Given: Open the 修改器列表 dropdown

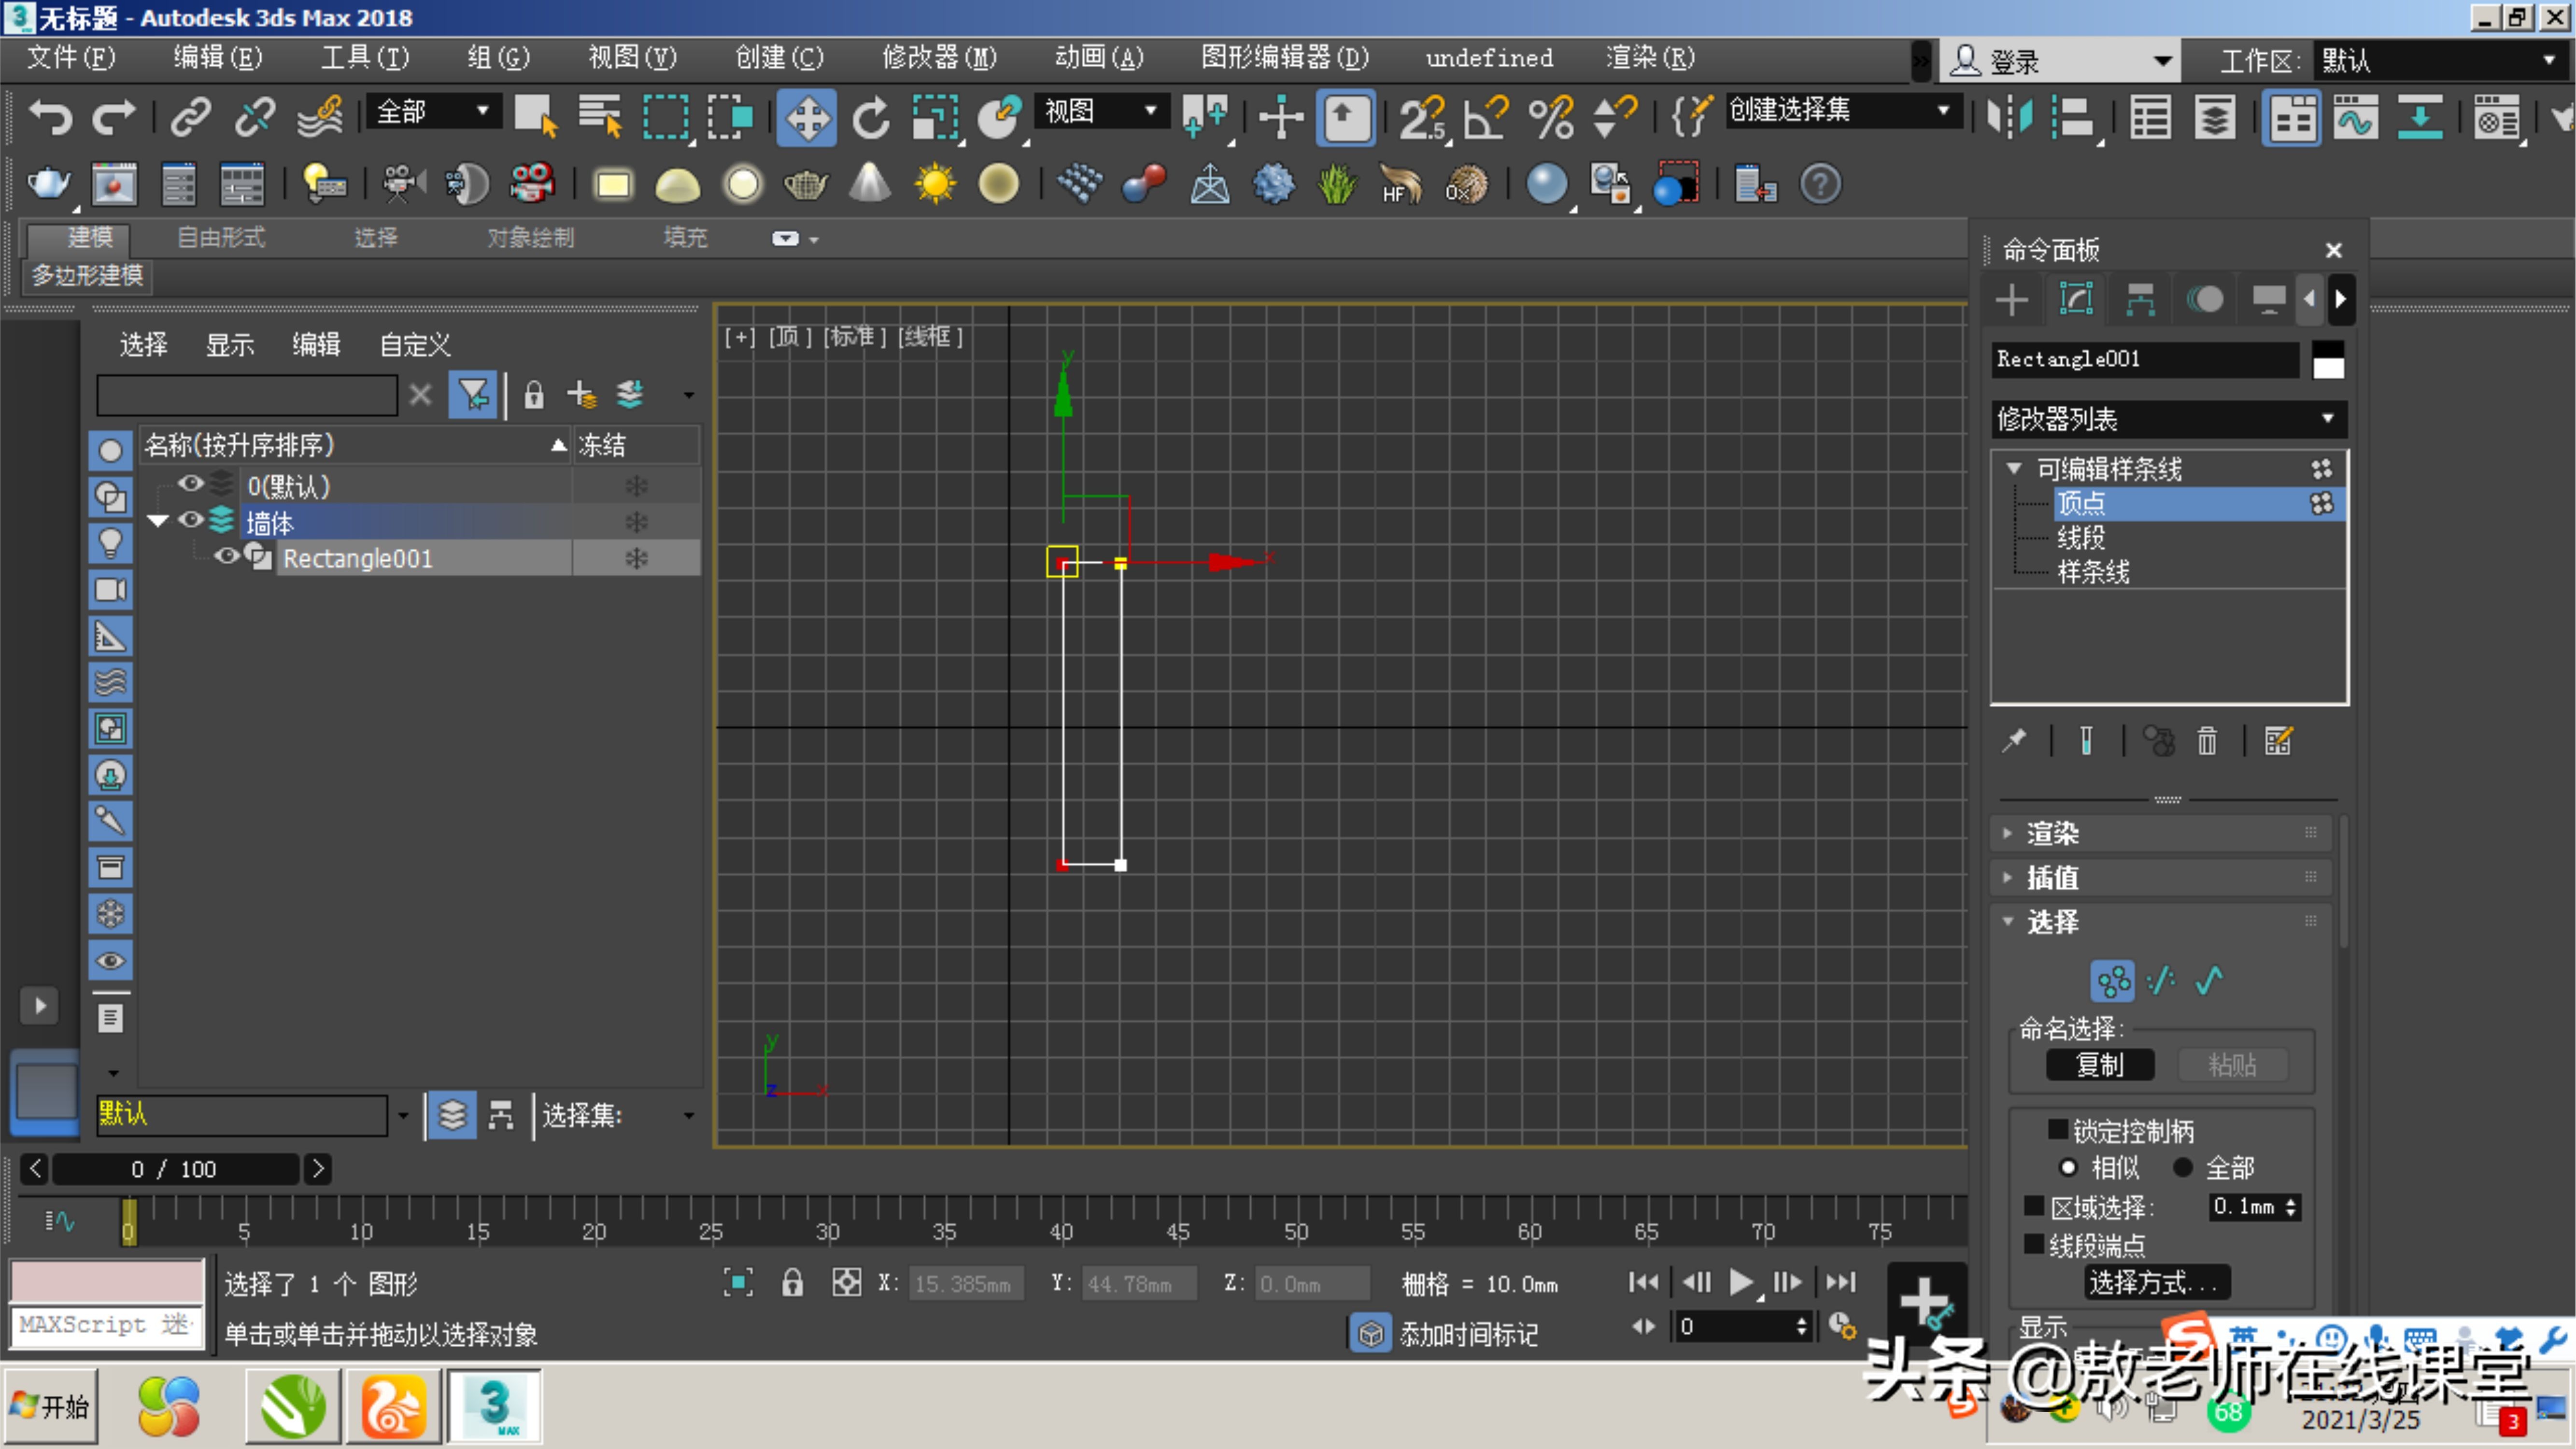Looking at the screenshot, I should pos(2327,419).
